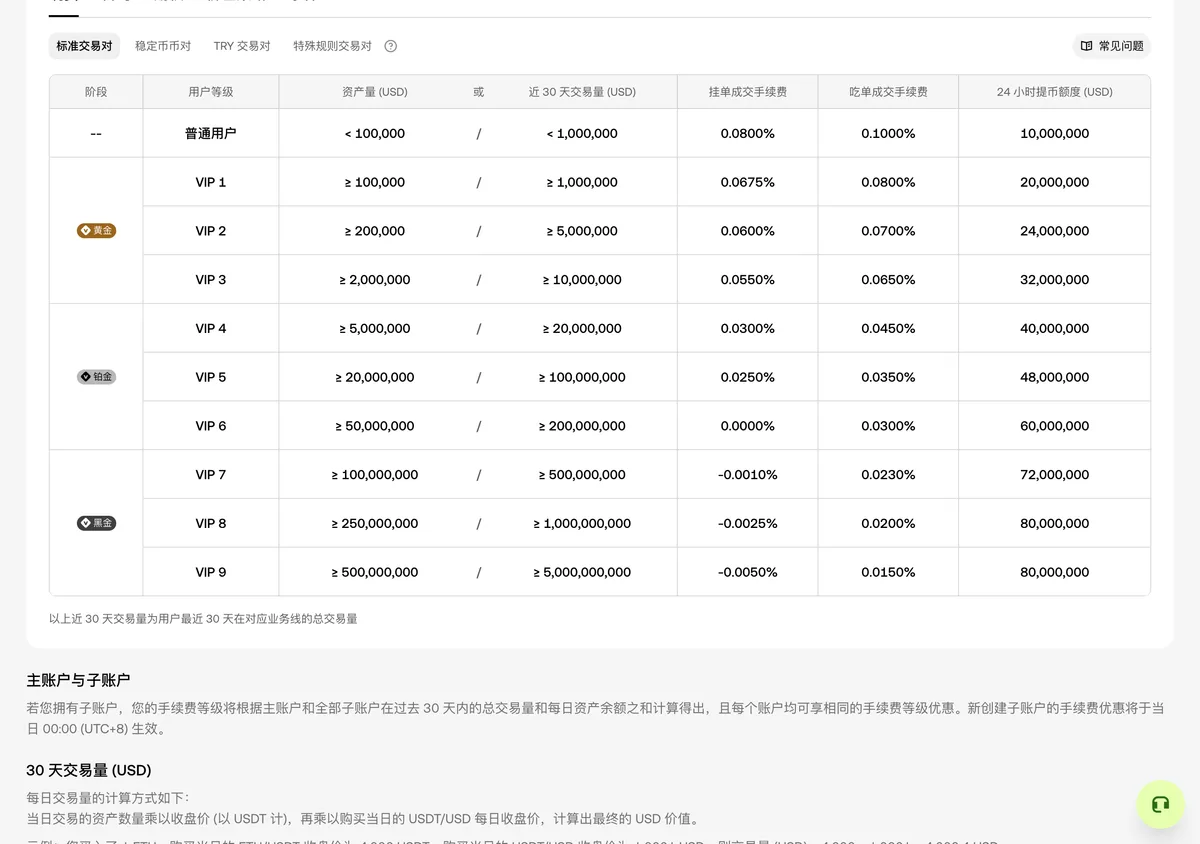Screen dimensions: 1200x844
Task: Click the 普通用户 level cell
Action: [x=211, y=133]
